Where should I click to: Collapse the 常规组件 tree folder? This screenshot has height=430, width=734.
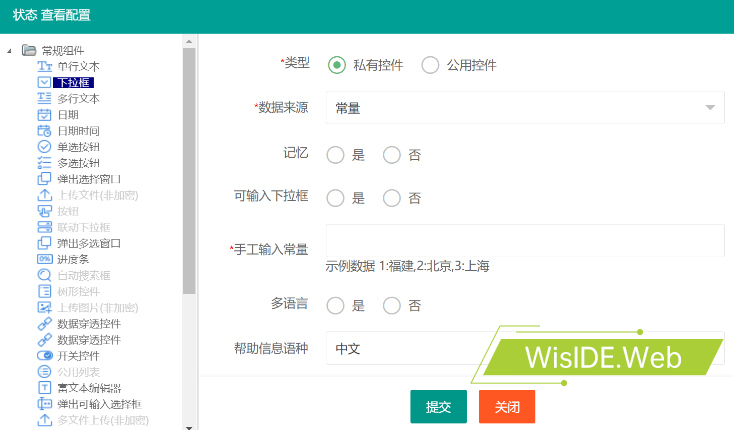10,51
